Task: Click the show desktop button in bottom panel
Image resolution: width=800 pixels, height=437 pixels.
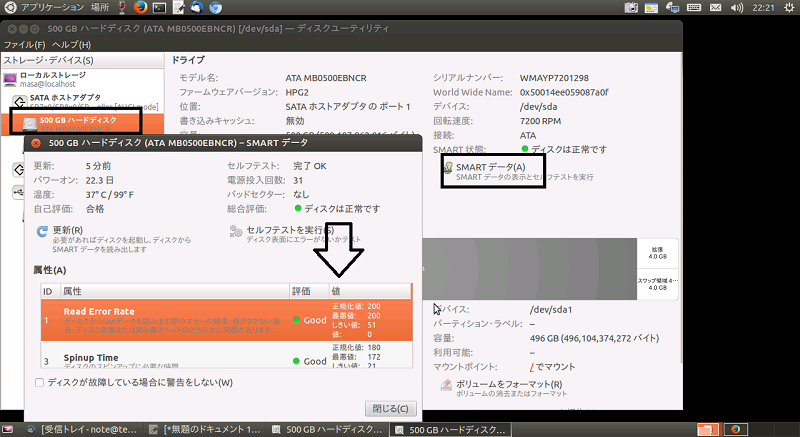Action: (x=8, y=429)
